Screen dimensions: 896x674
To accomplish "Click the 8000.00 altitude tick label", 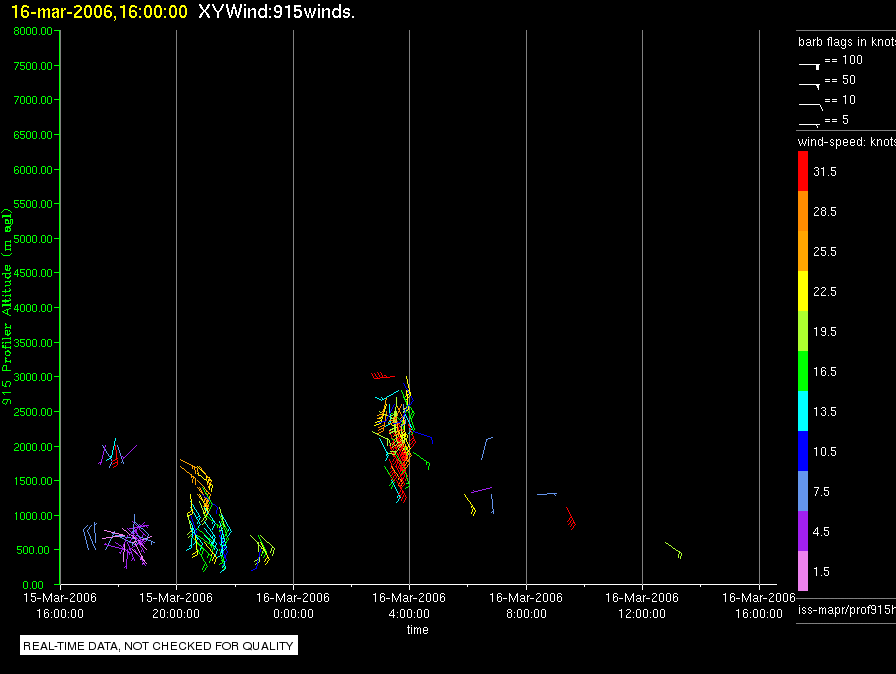I will click(x=33, y=31).
